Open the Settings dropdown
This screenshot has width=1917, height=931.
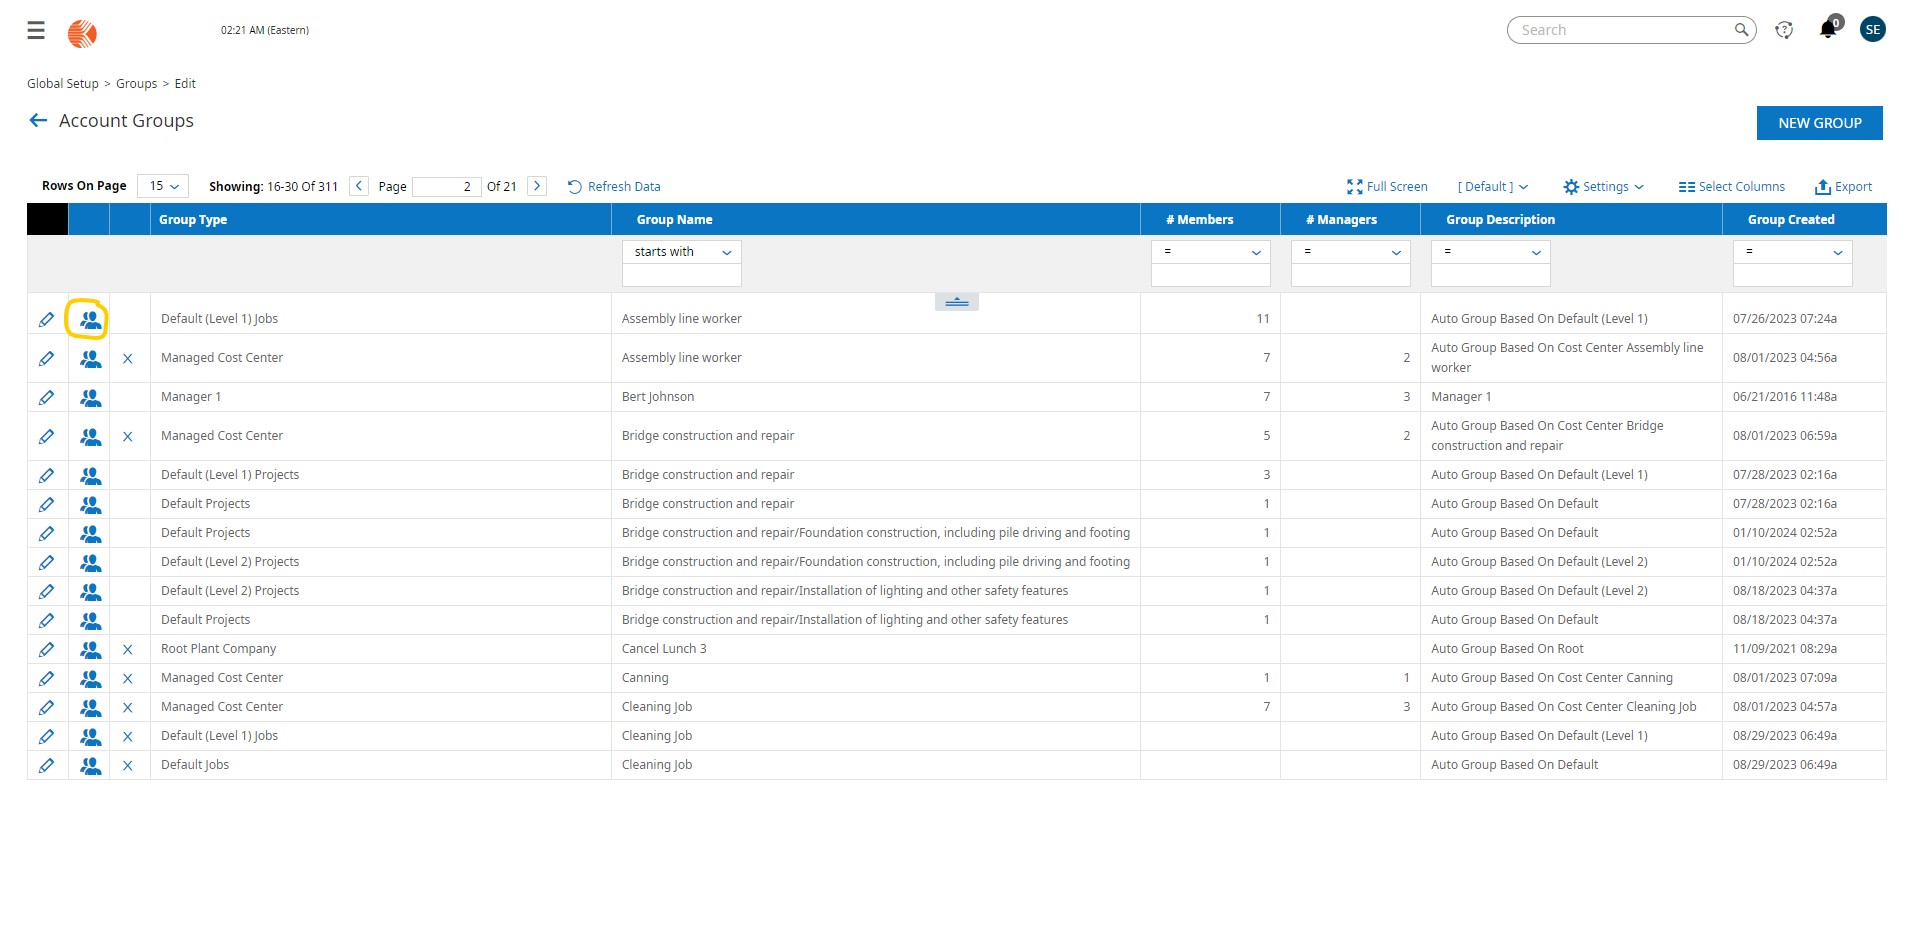[x=1603, y=187]
